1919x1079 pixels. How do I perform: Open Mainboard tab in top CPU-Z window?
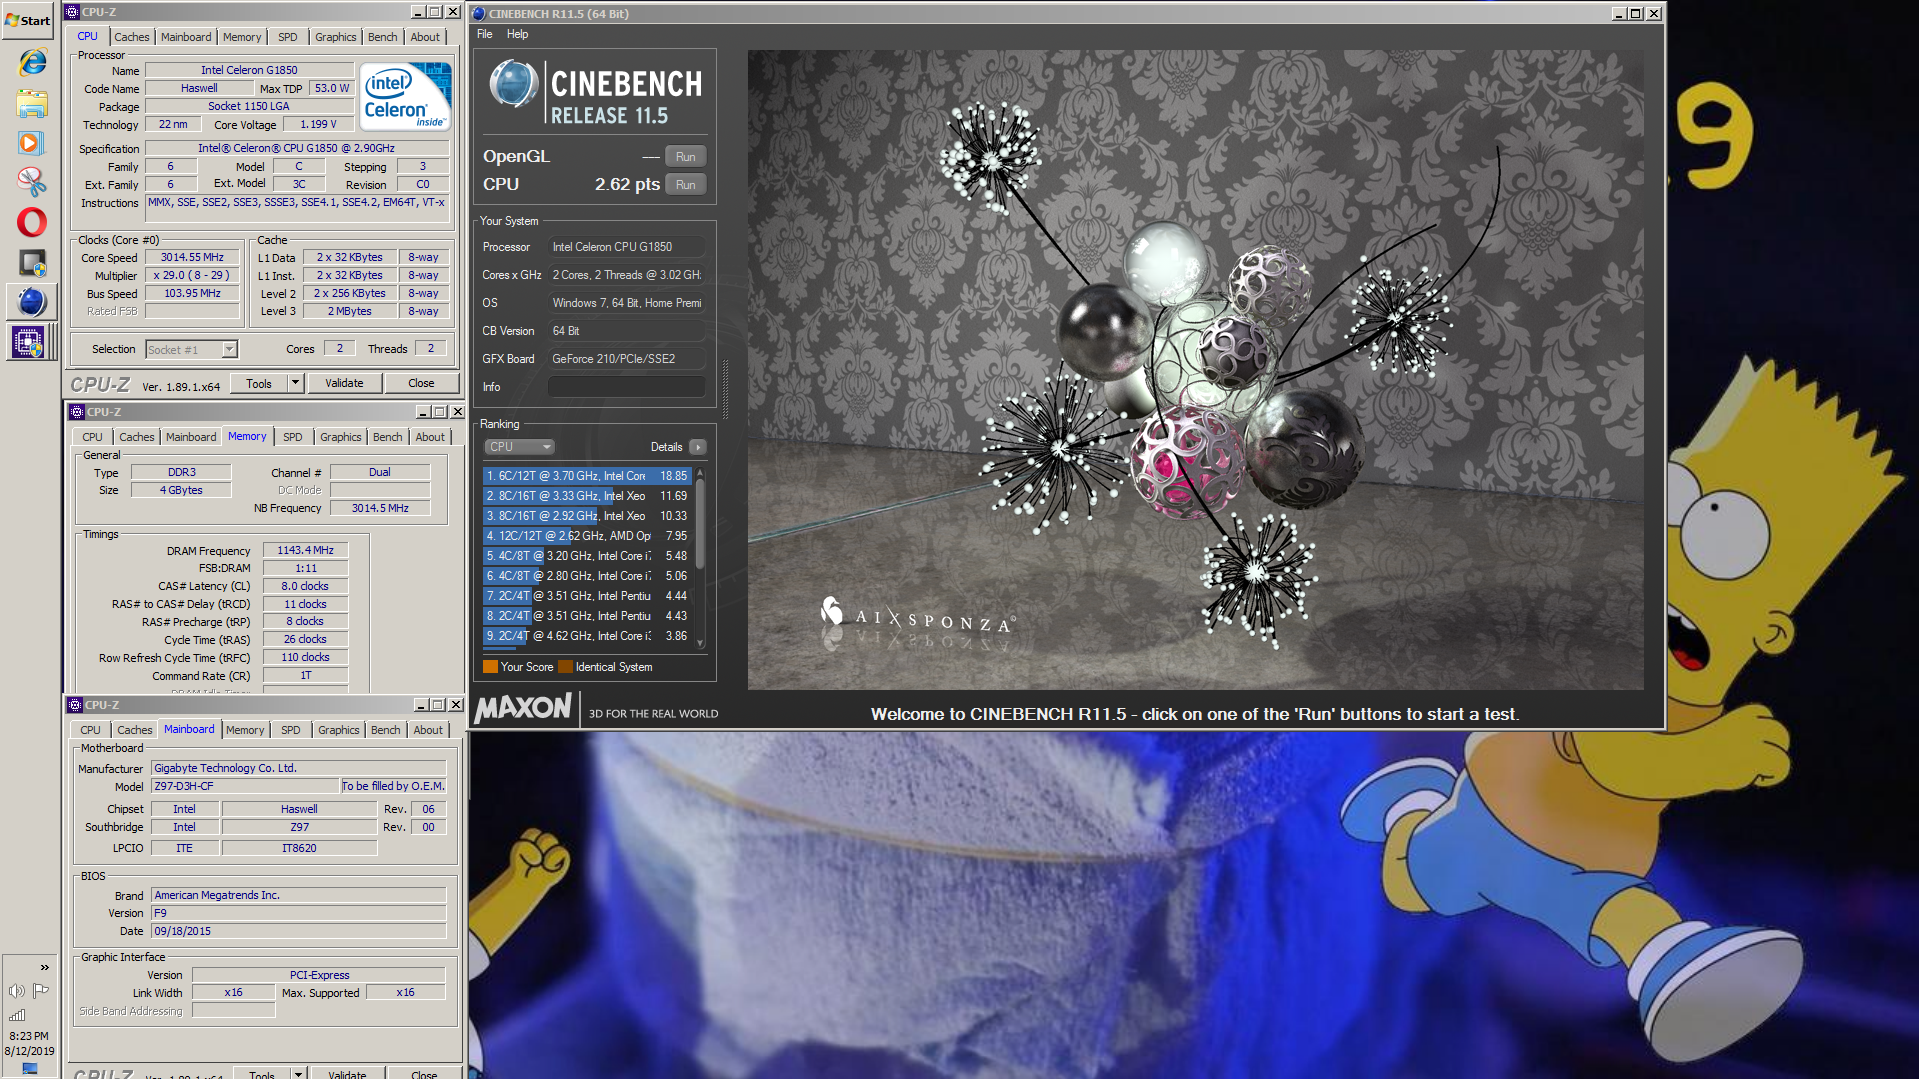click(186, 37)
